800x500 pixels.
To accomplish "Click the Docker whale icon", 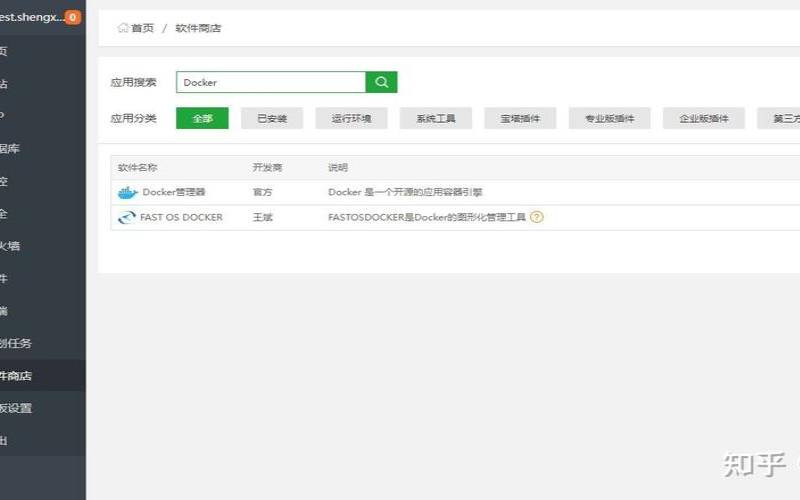I will [127, 192].
